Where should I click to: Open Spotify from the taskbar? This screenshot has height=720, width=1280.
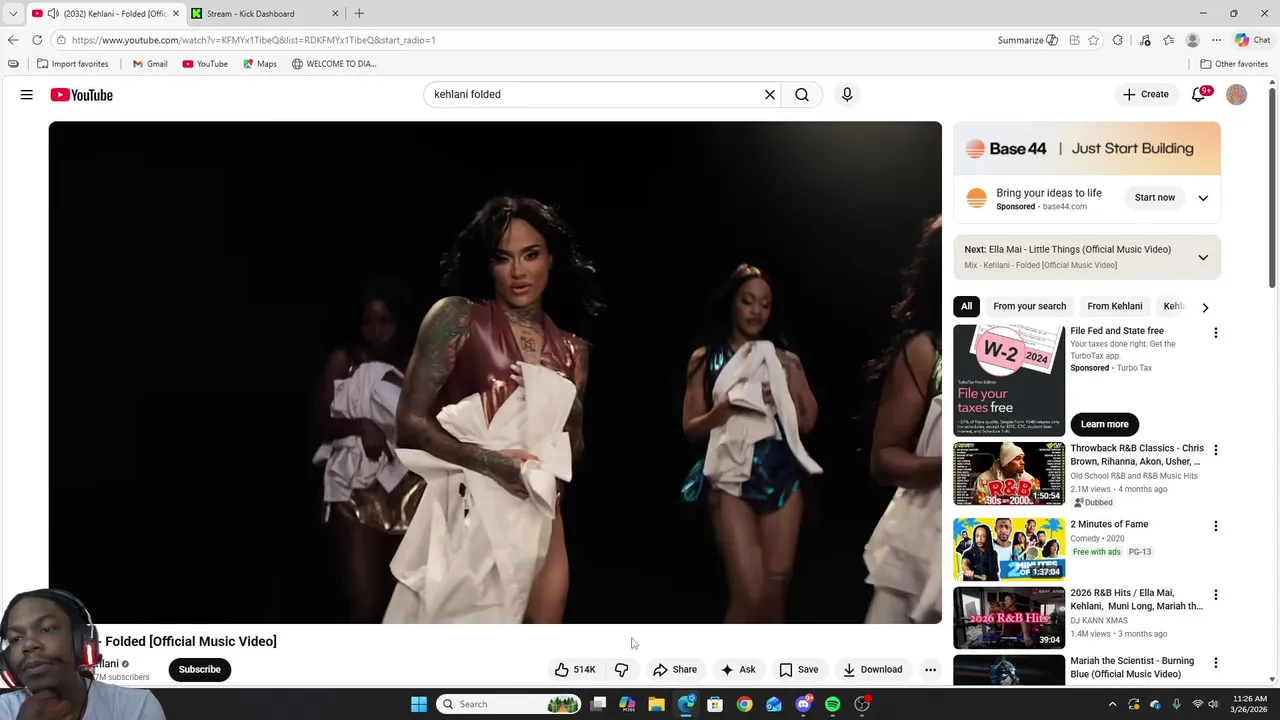[833, 704]
